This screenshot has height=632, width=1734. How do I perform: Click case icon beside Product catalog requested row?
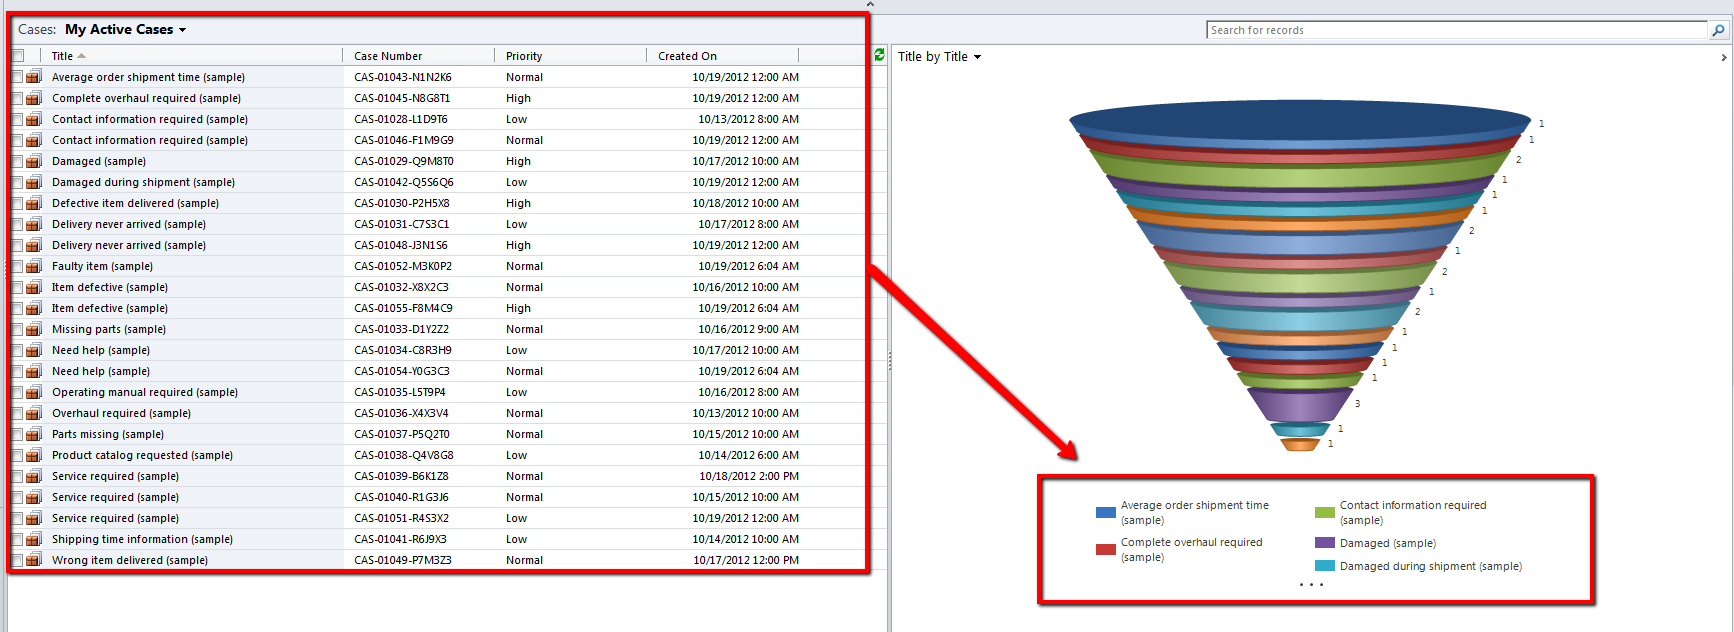pos(33,455)
